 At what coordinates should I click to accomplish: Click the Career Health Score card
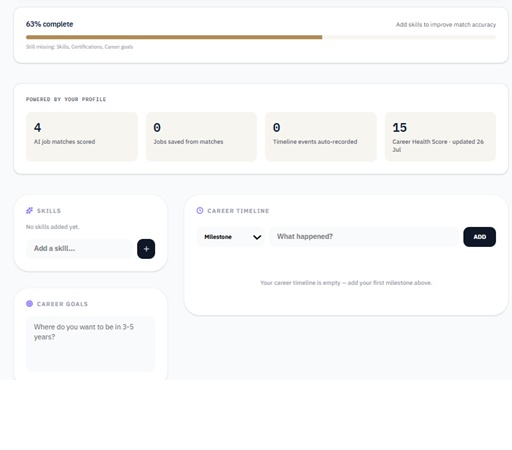[440, 137]
